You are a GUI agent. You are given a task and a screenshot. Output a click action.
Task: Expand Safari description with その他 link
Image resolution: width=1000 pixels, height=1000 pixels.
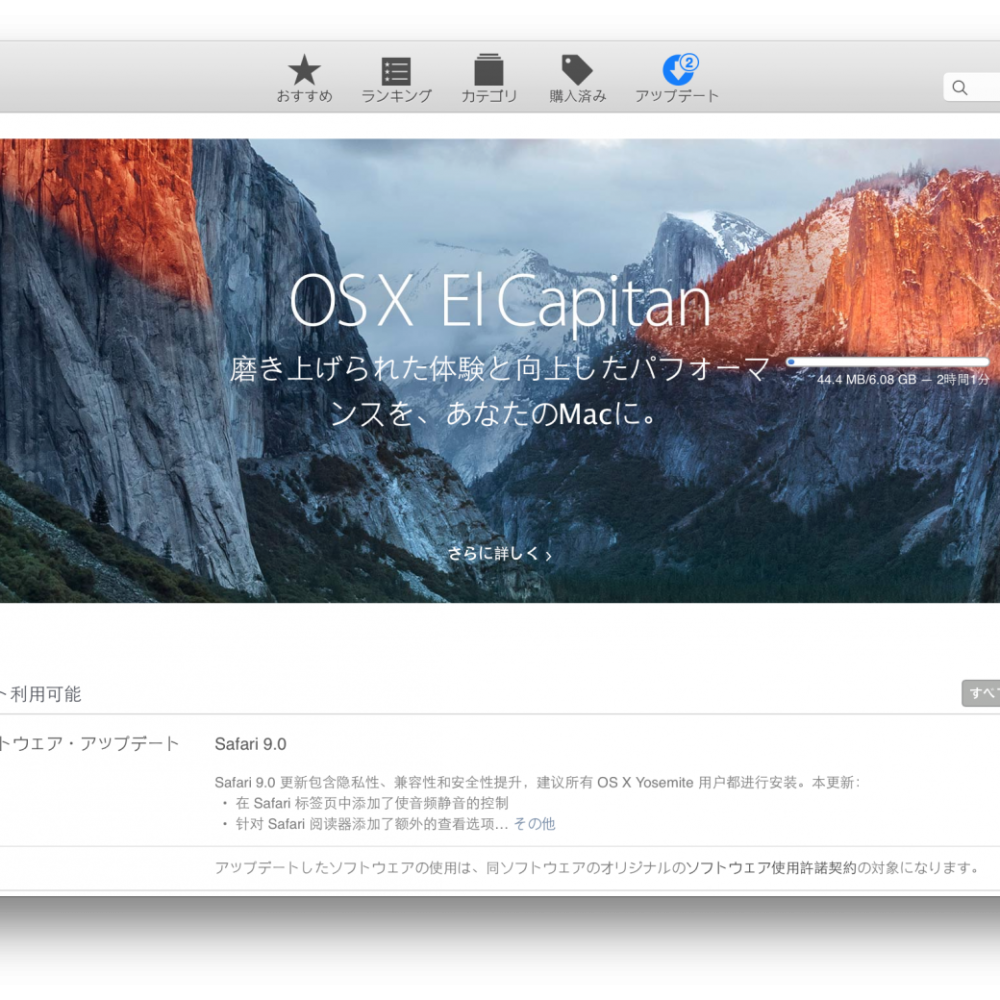pos(534,824)
